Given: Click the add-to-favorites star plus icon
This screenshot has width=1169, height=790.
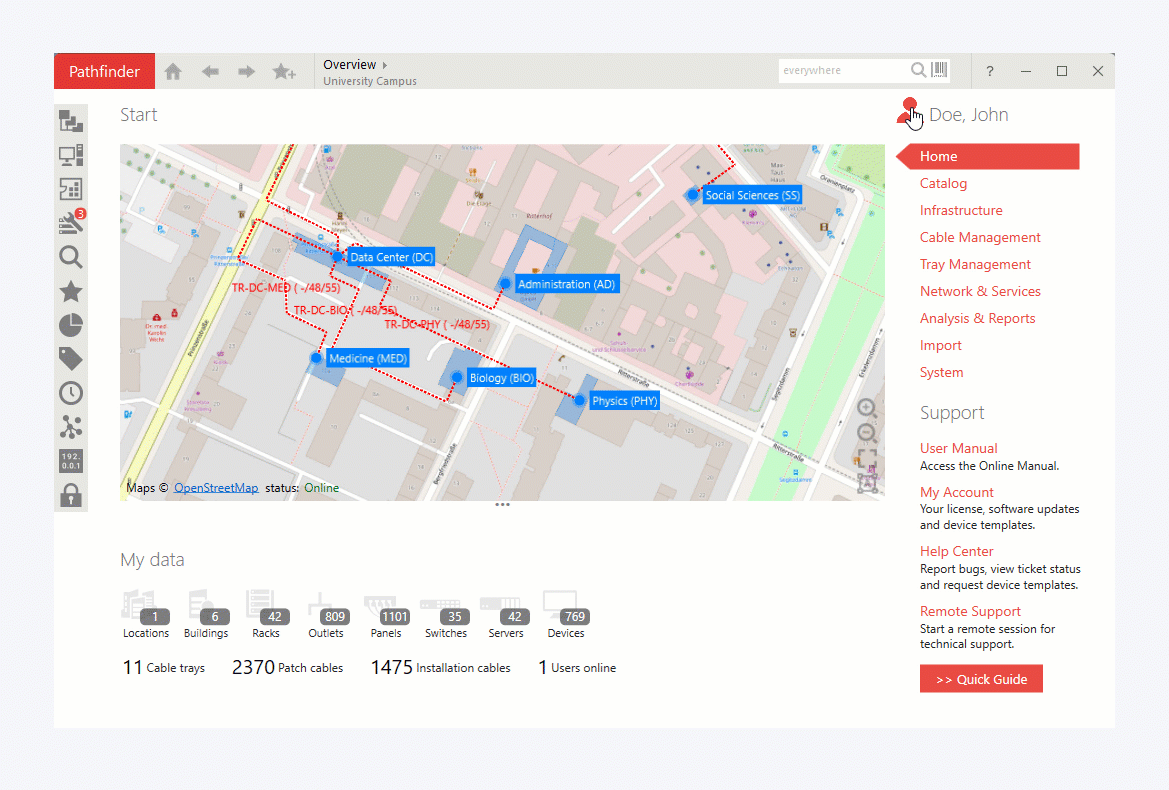Looking at the screenshot, I should pyautogui.click(x=284, y=72).
